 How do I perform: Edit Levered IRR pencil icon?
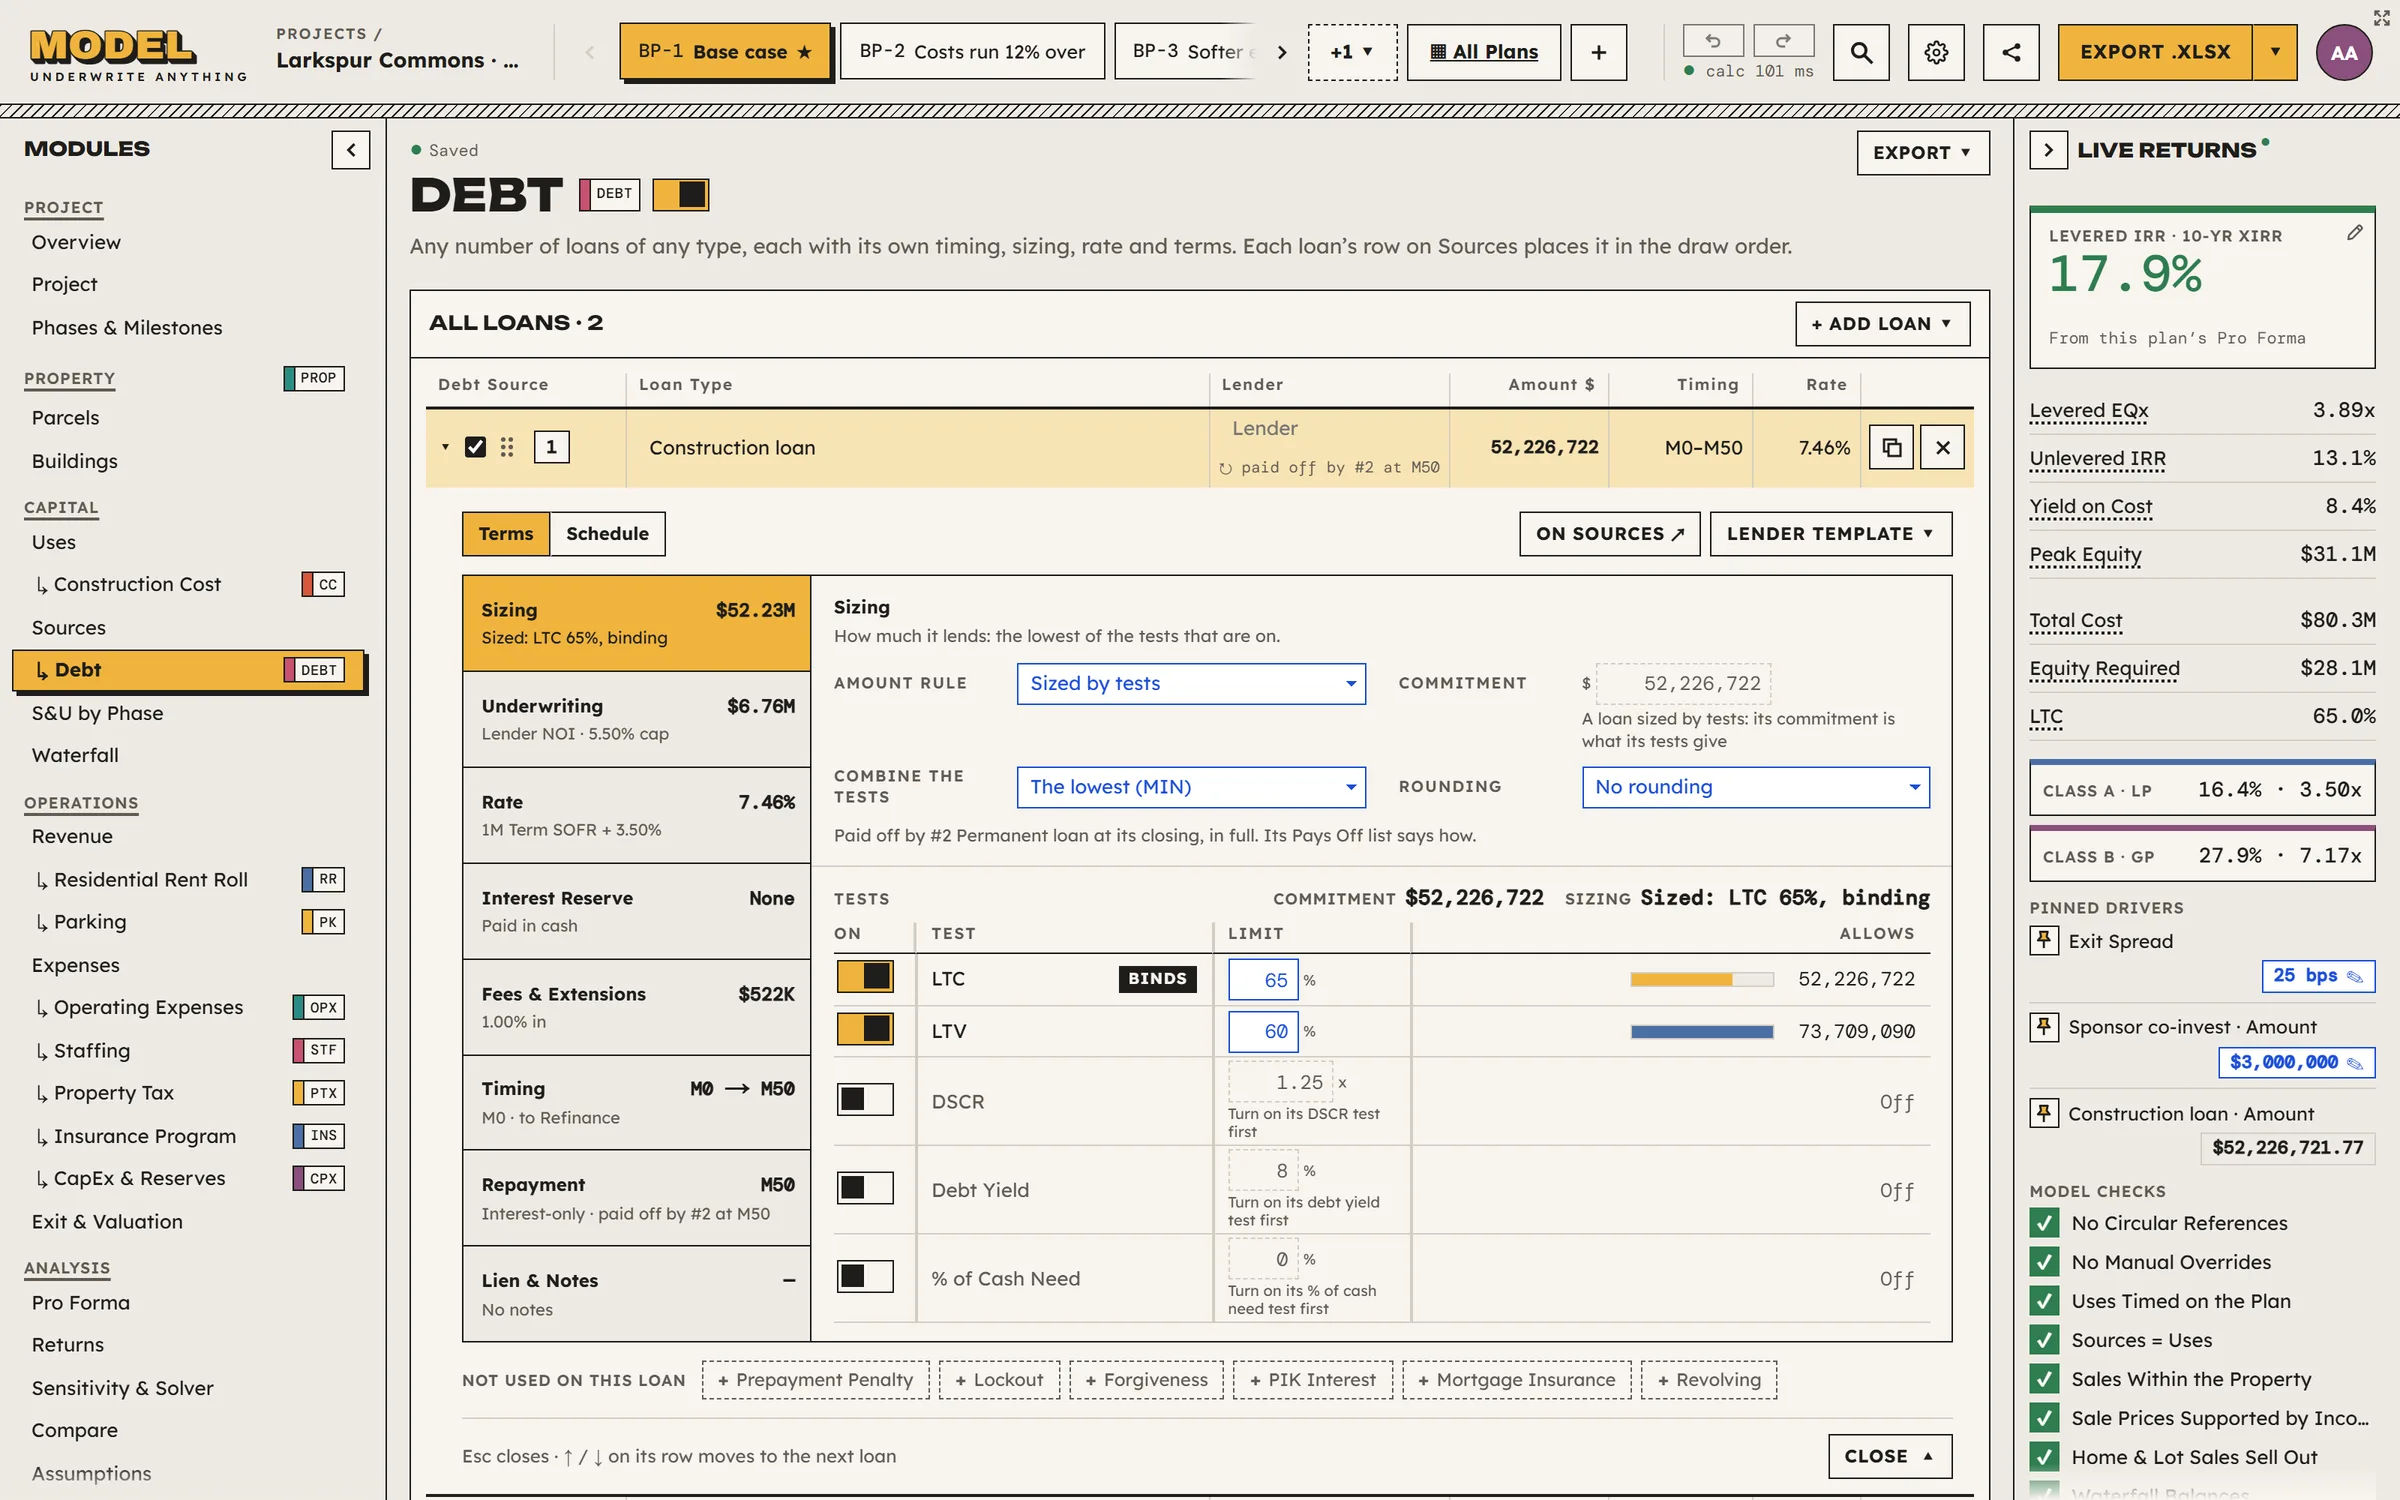[2355, 233]
